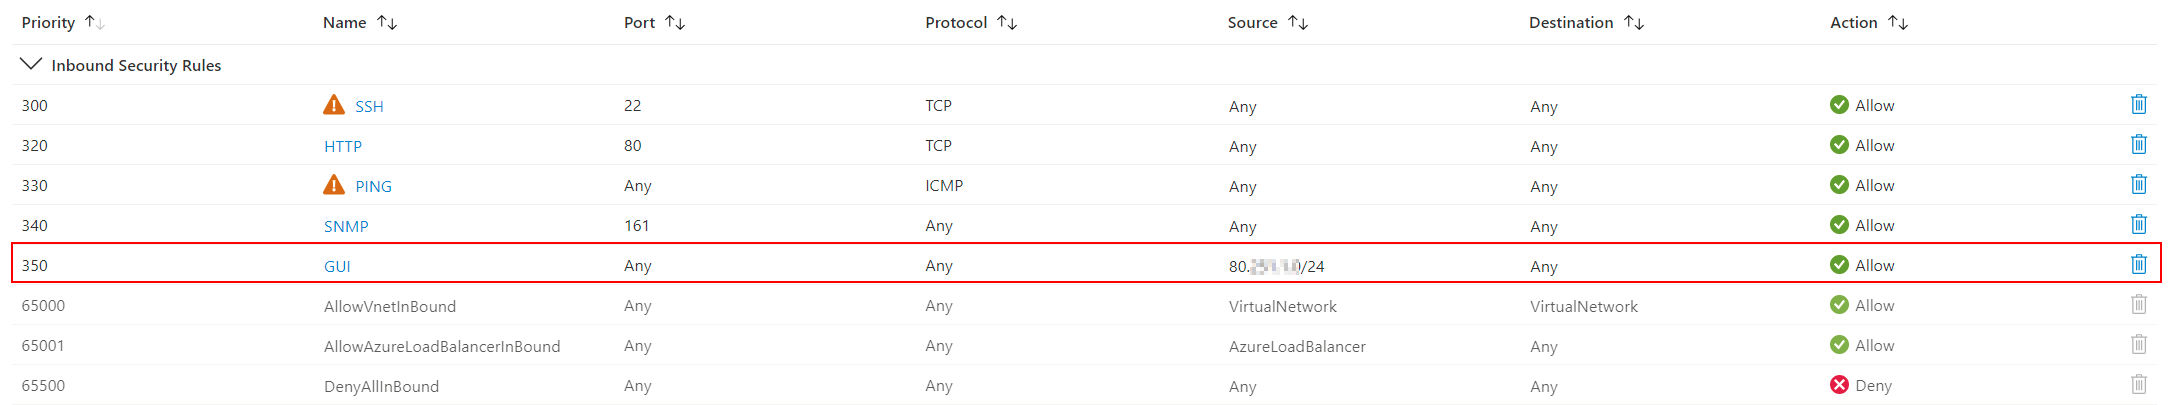Click the warning icon beside PING
2181x405 pixels.
click(334, 185)
